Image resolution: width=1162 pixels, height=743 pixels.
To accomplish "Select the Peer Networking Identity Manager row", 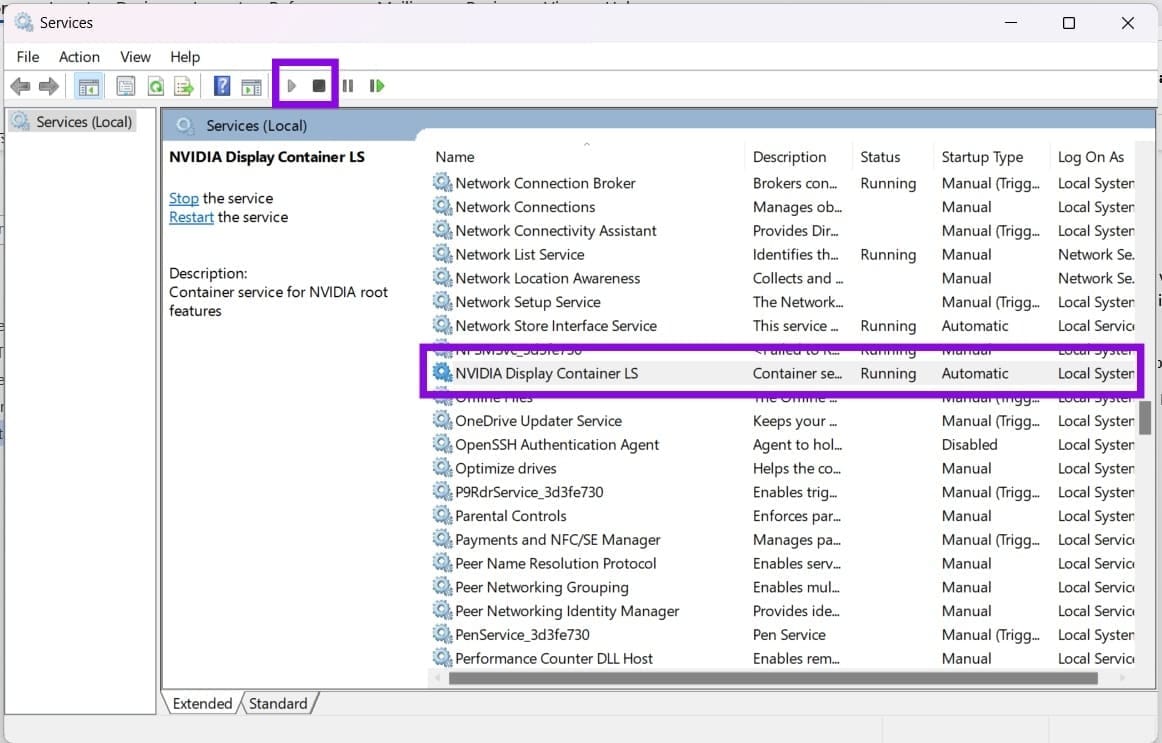I will tap(783, 610).
